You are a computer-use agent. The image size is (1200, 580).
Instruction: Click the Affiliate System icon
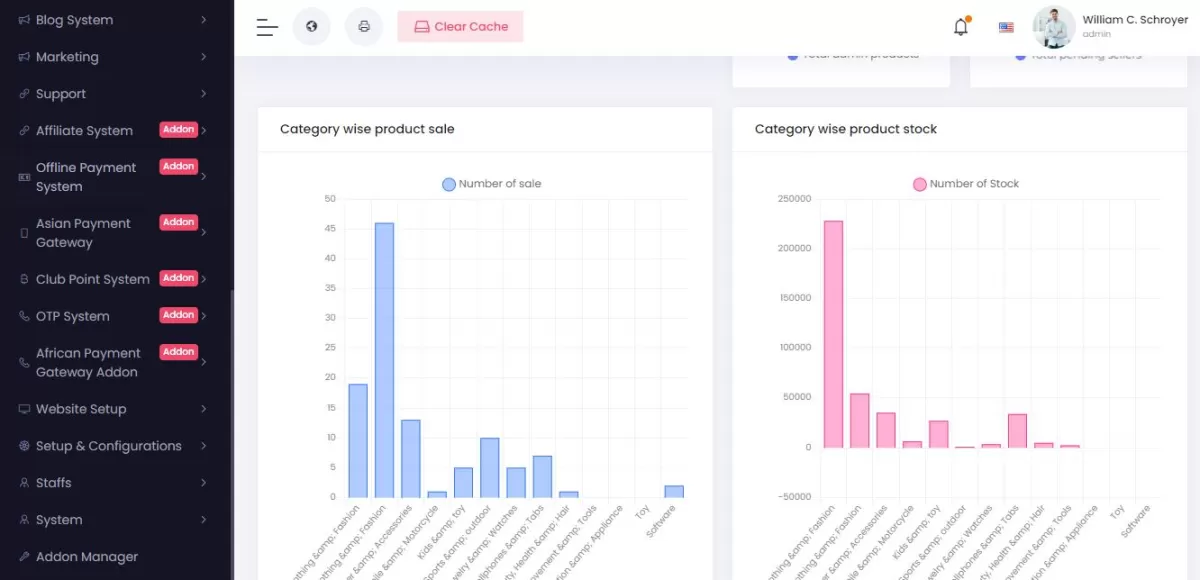(x=24, y=131)
